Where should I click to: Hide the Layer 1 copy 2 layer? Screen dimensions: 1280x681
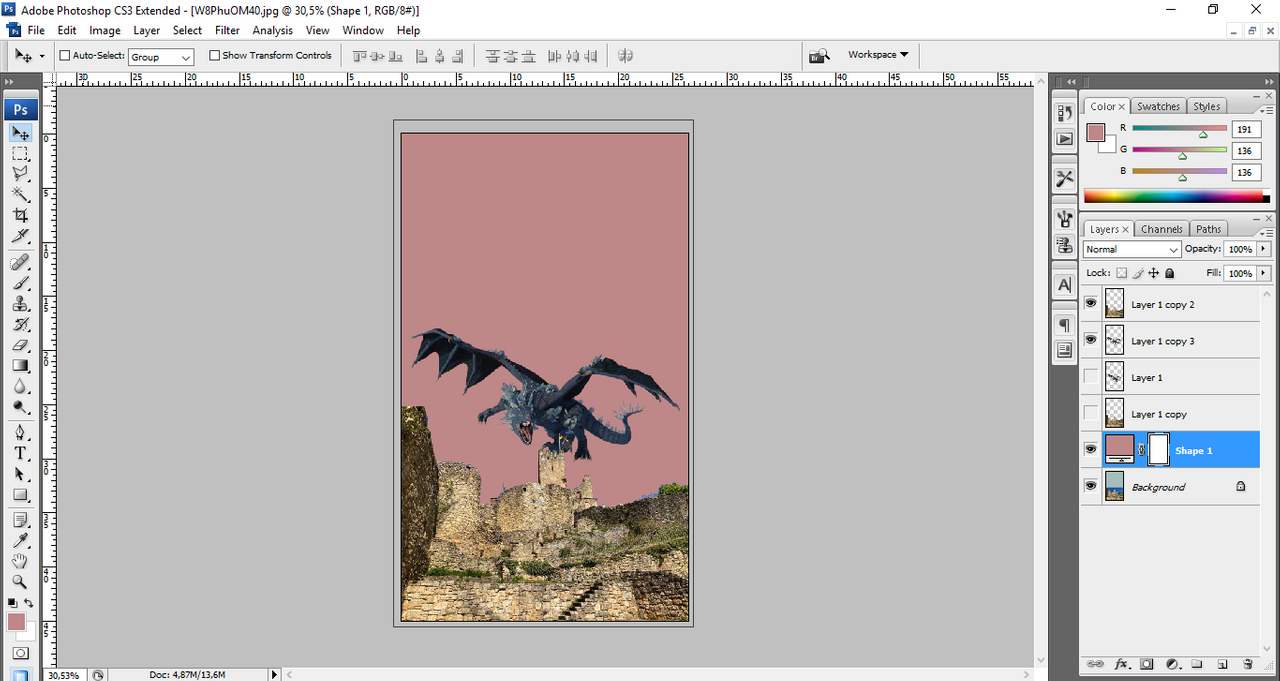click(1090, 304)
